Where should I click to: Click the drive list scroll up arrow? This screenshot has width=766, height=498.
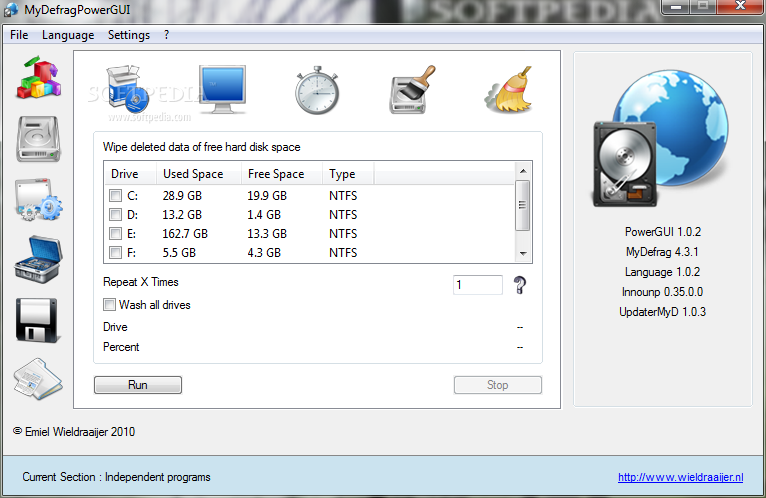pos(523,171)
